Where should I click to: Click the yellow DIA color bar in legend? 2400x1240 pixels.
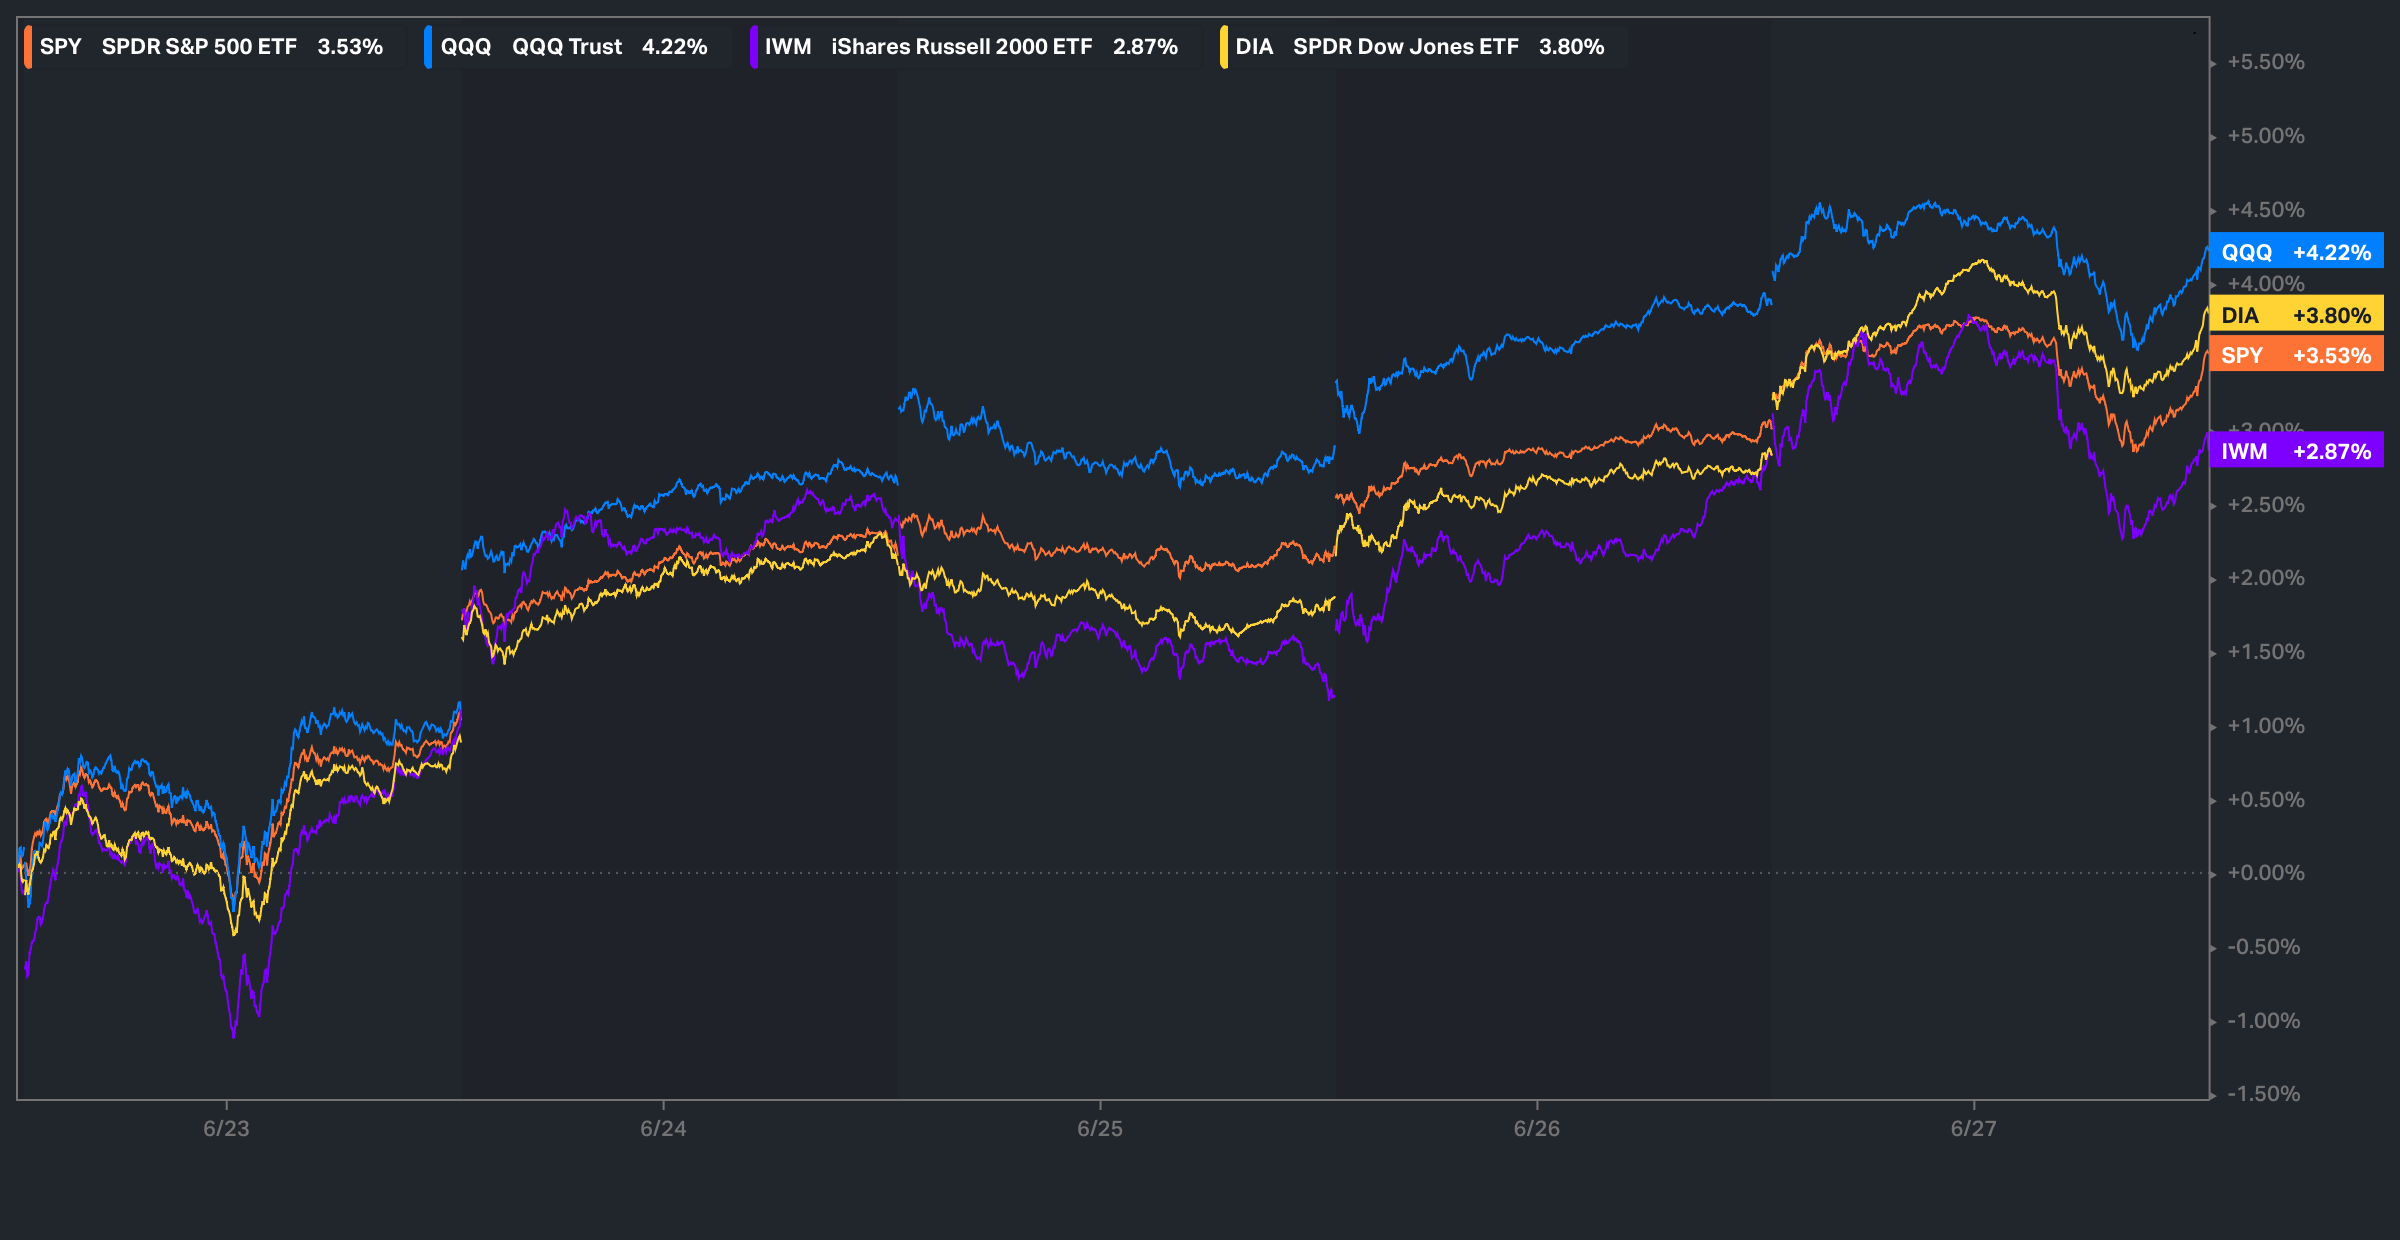pyautogui.click(x=1223, y=47)
